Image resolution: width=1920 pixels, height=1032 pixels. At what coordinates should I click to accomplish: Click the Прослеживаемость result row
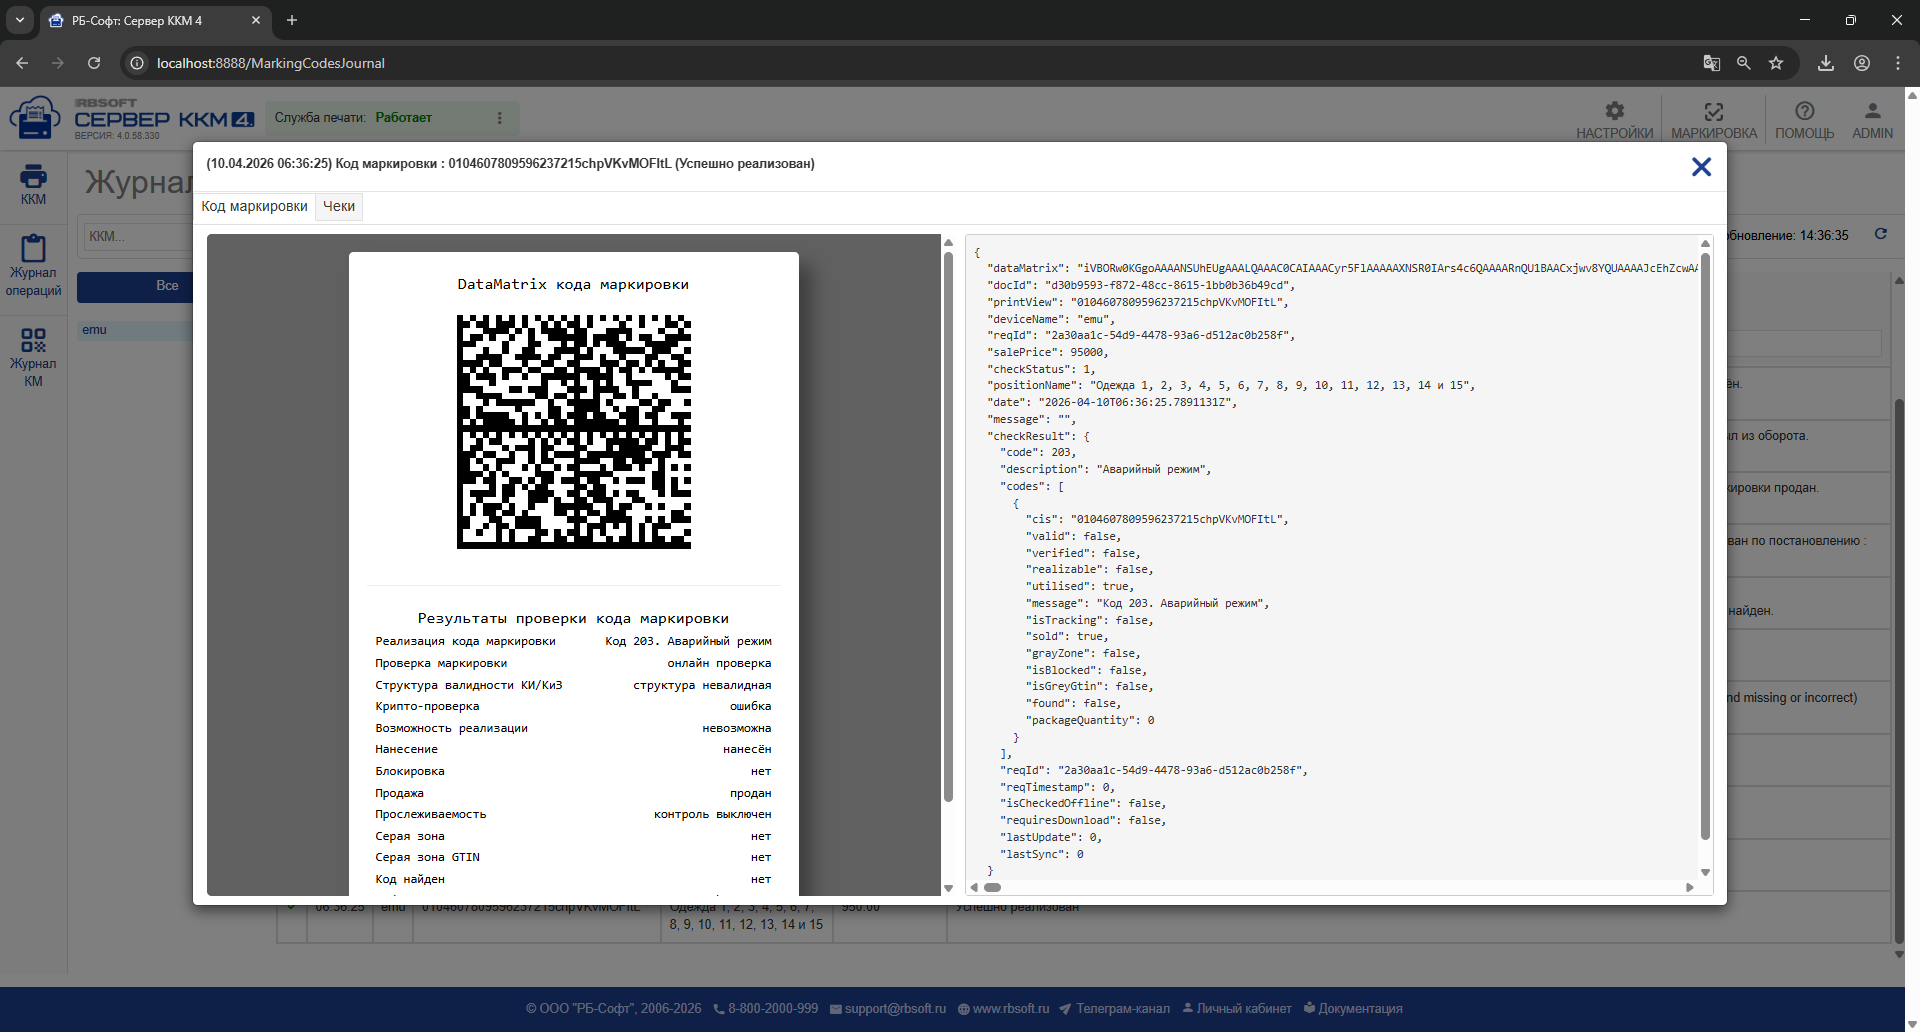573,814
